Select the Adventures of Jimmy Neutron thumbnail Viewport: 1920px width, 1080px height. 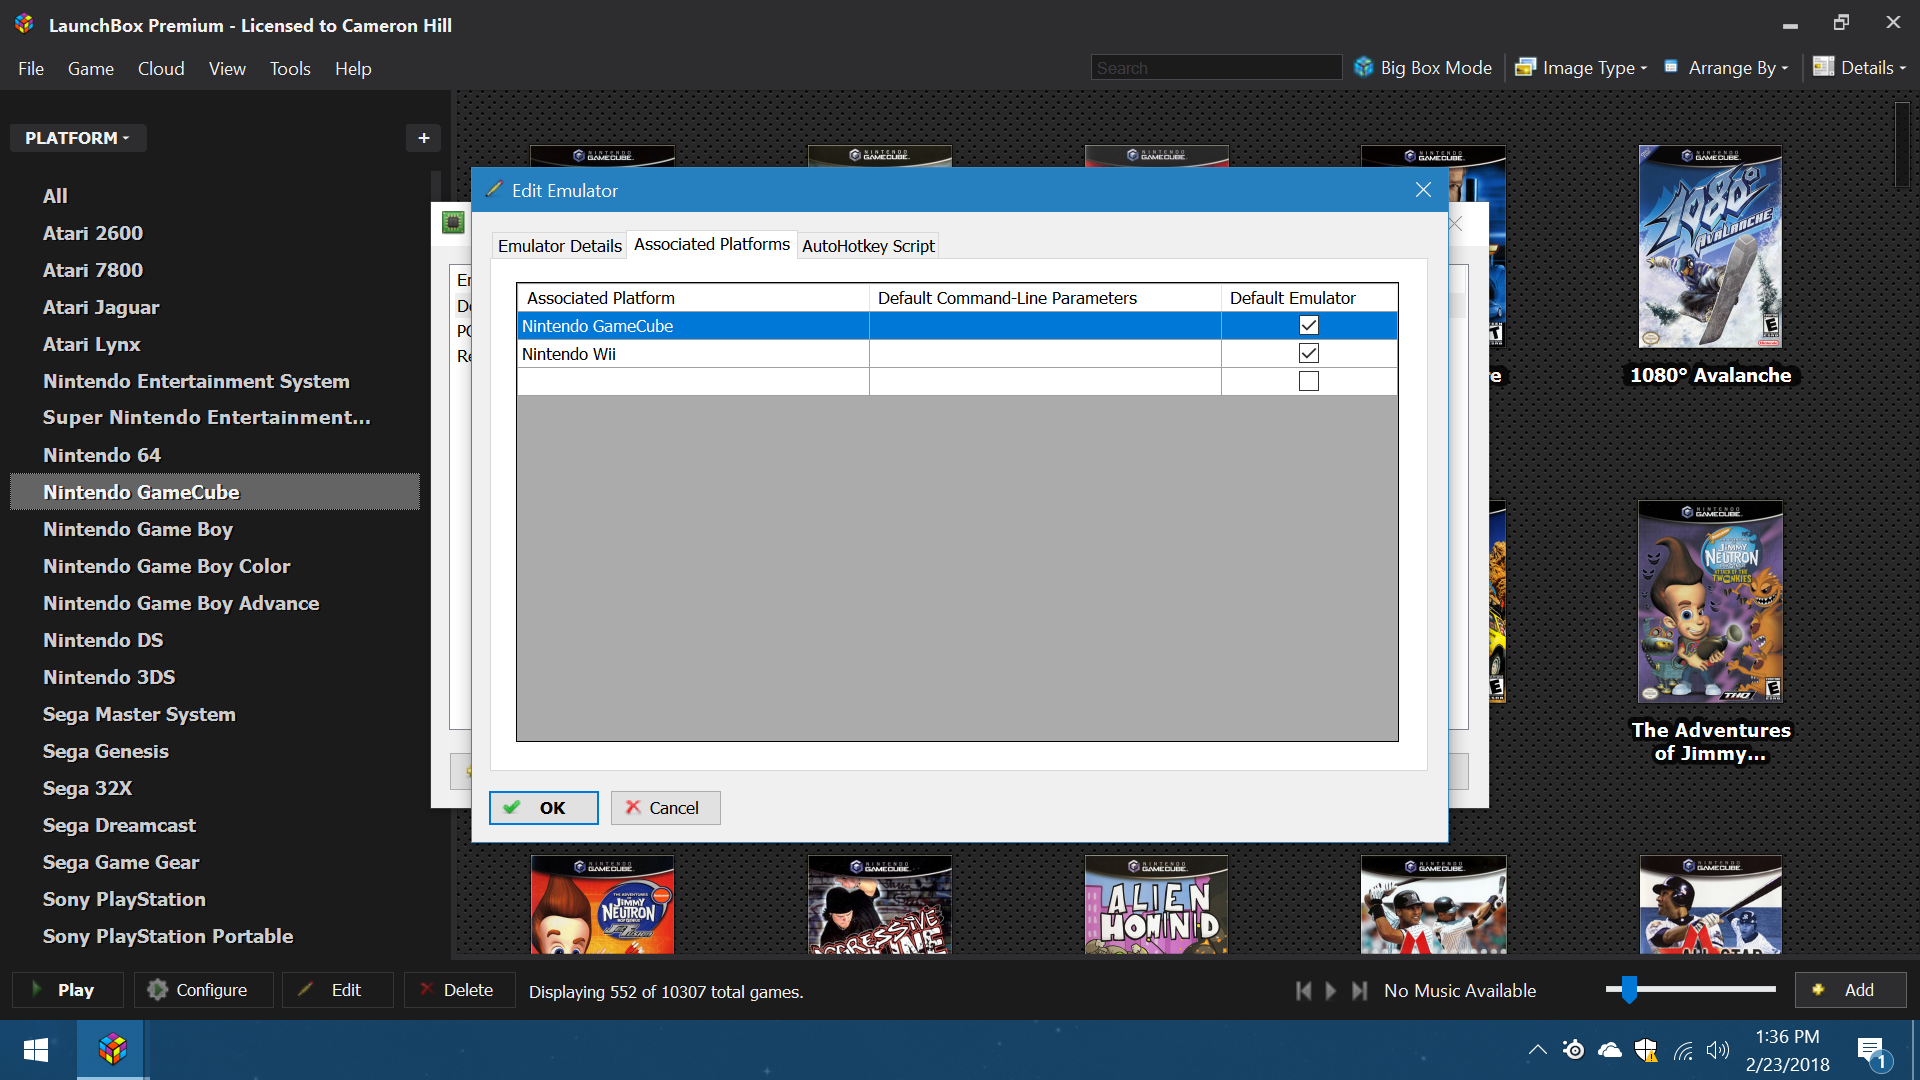[x=1710, y=601]
